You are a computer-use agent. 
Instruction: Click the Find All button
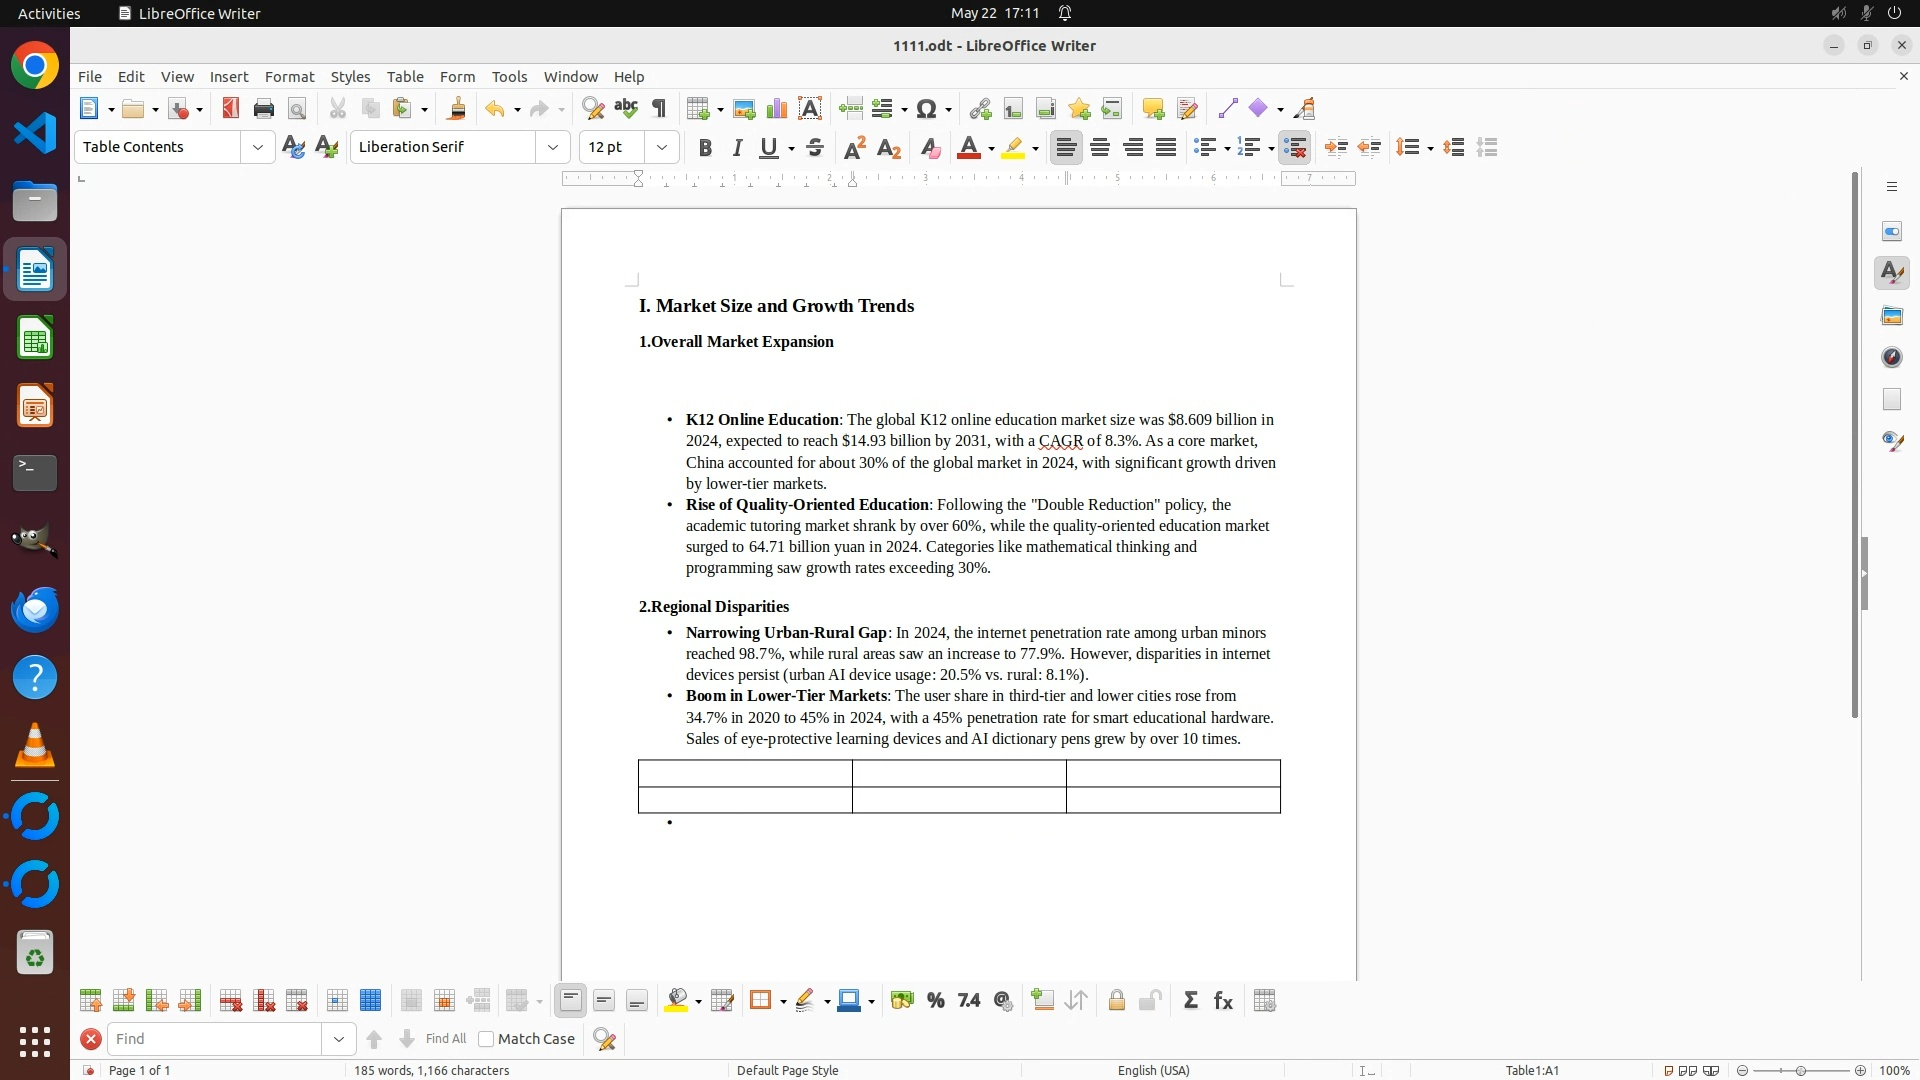(446, 1039)
